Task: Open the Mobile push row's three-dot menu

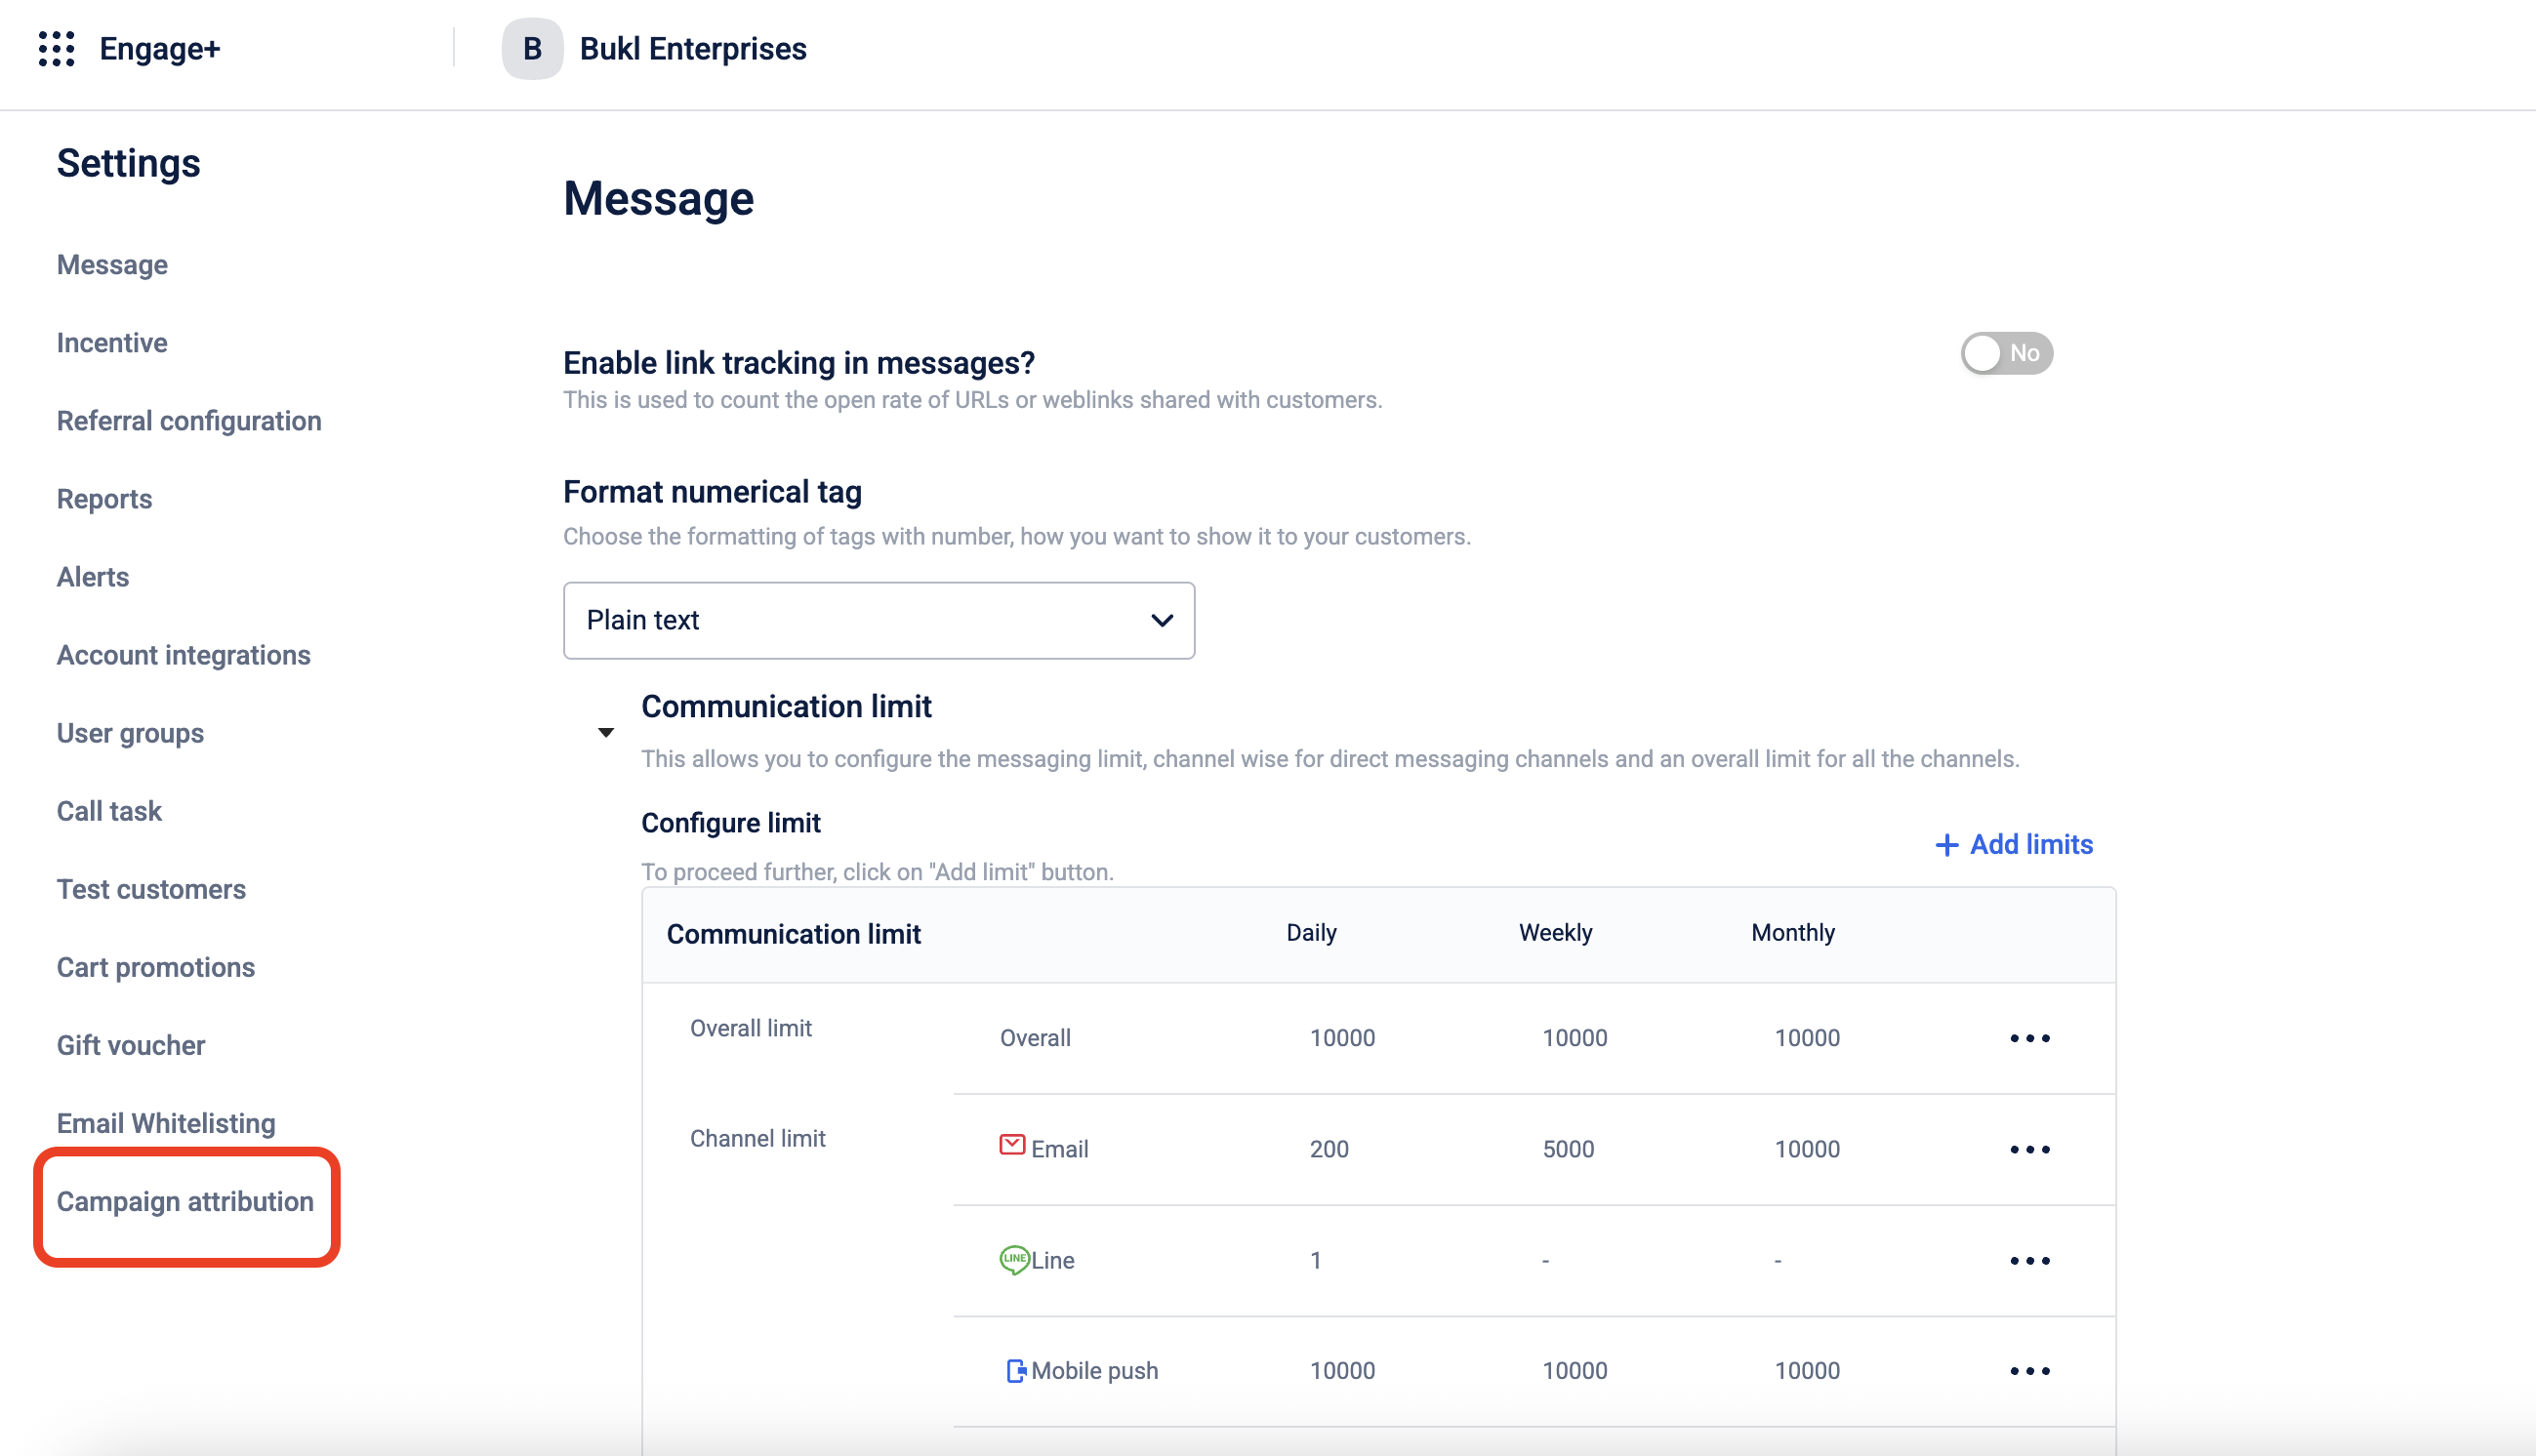Action: (x=2029, y=1371)
